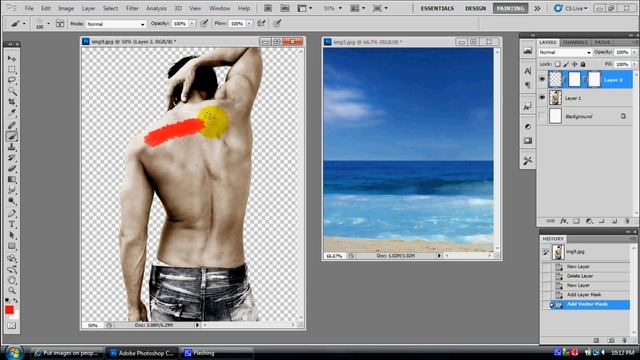Toggle tablet pressure controls opacity button
Image resolution: width=640 pixels, height=360 pixels.
tap(204, 24)
